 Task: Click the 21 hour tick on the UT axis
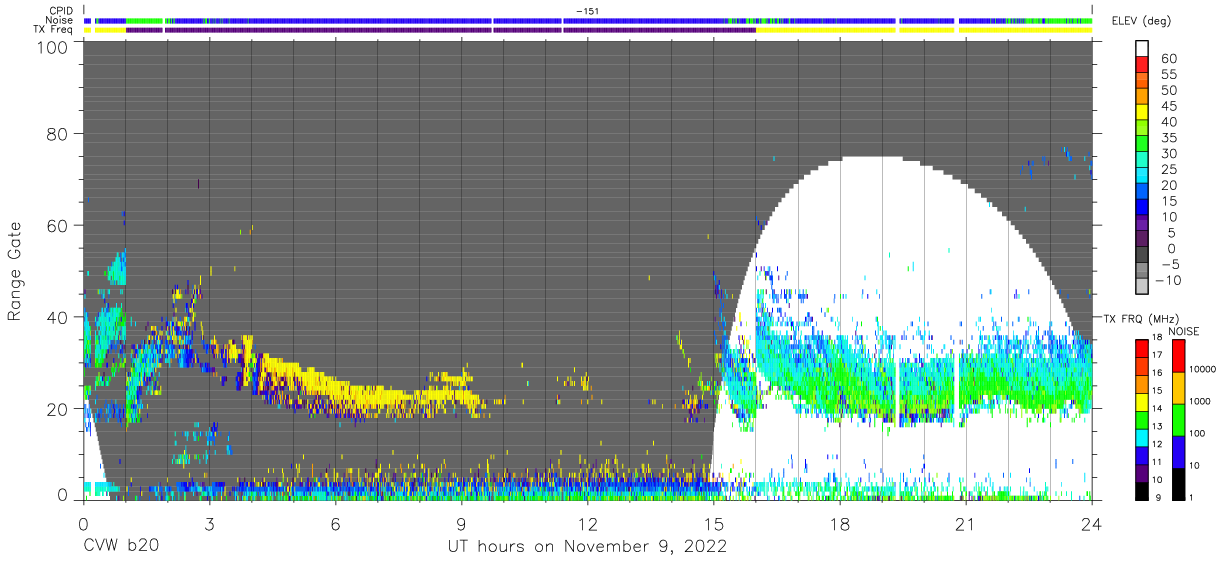966,522
